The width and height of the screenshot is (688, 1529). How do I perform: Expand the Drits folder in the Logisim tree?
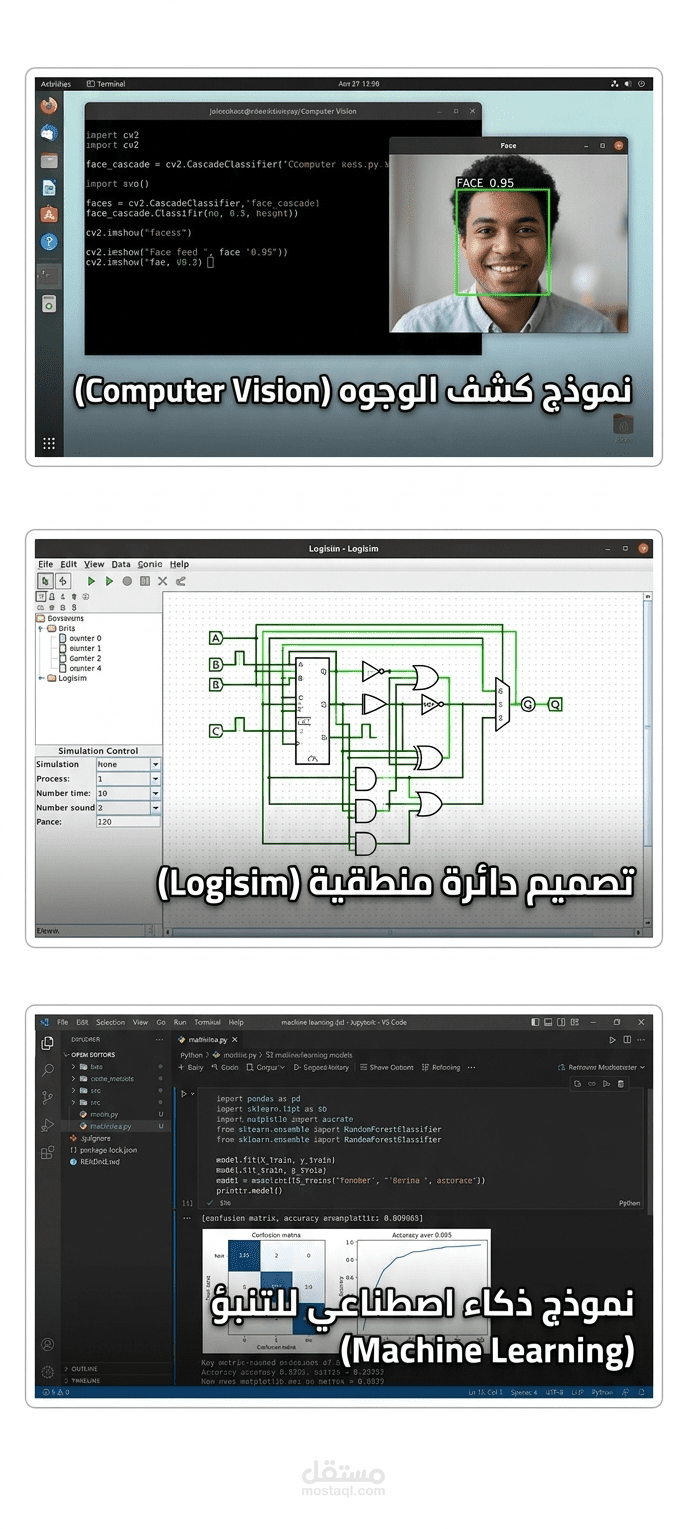(x=41, y=628)
